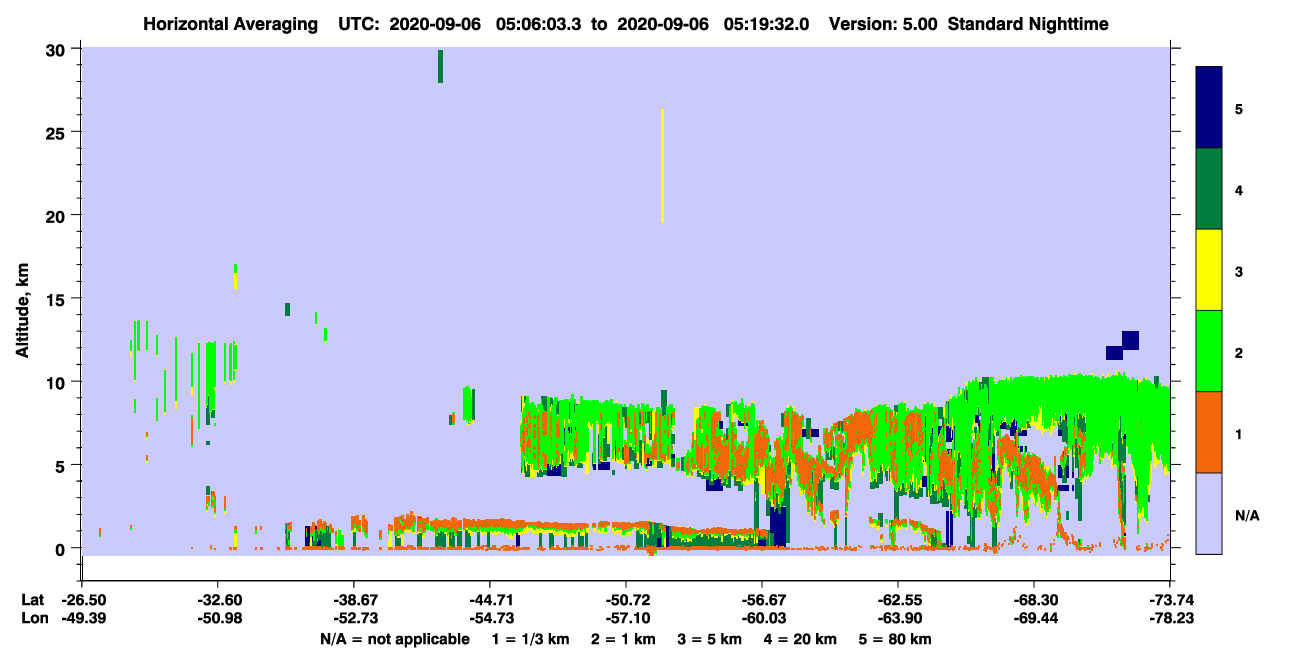Click the 'Standard Nighttime' label

[x=1028, y=24]
